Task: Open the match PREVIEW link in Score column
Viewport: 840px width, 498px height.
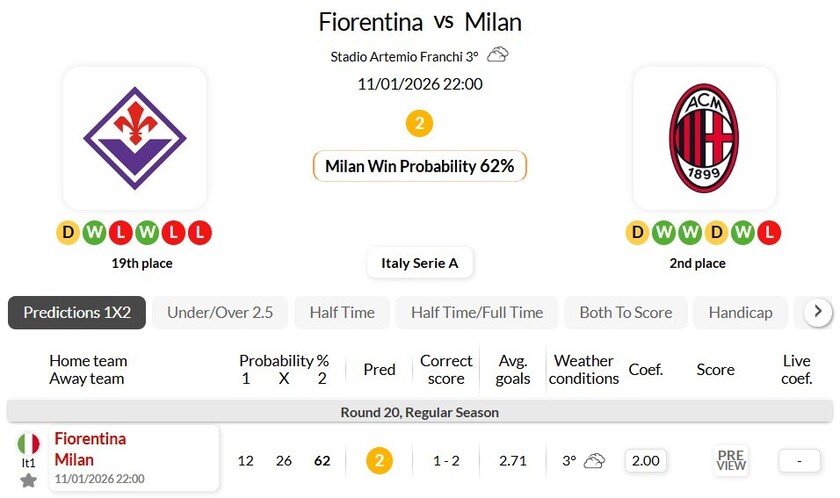Action: 731,460
